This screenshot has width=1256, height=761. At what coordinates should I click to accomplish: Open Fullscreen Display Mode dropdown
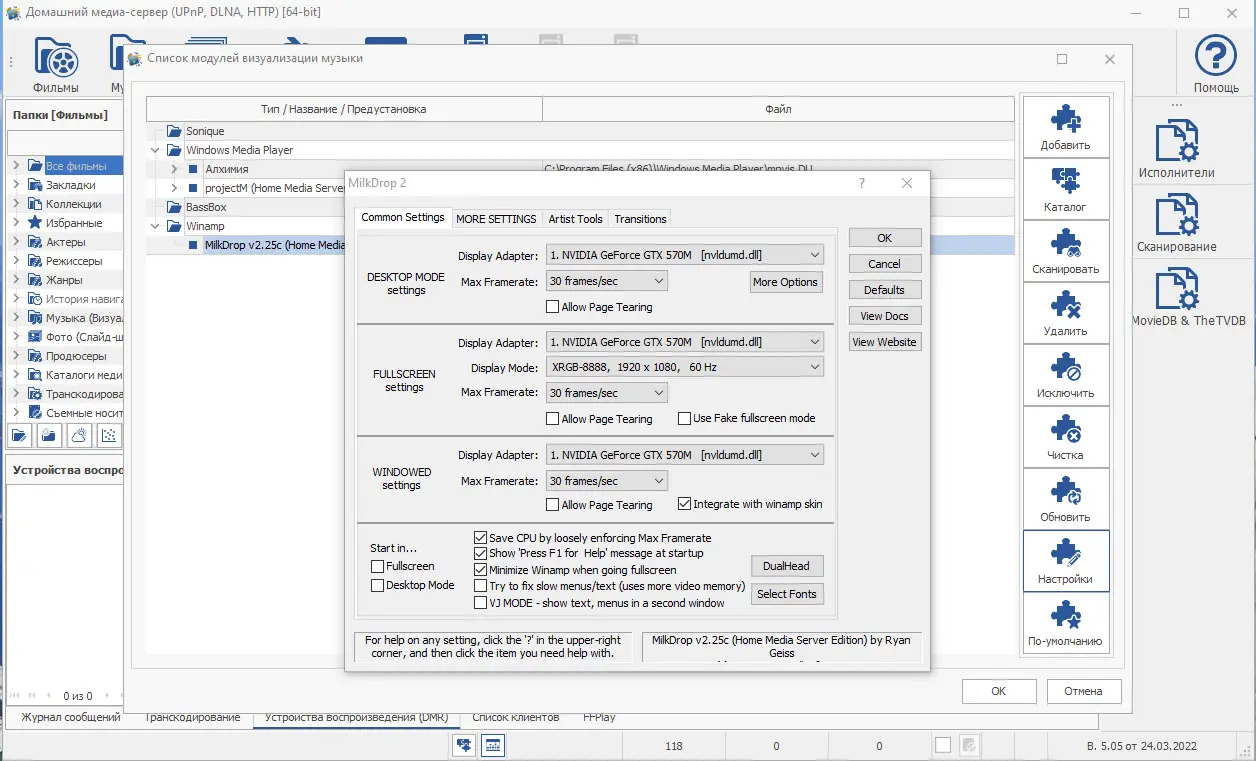[x=684, y=367]
